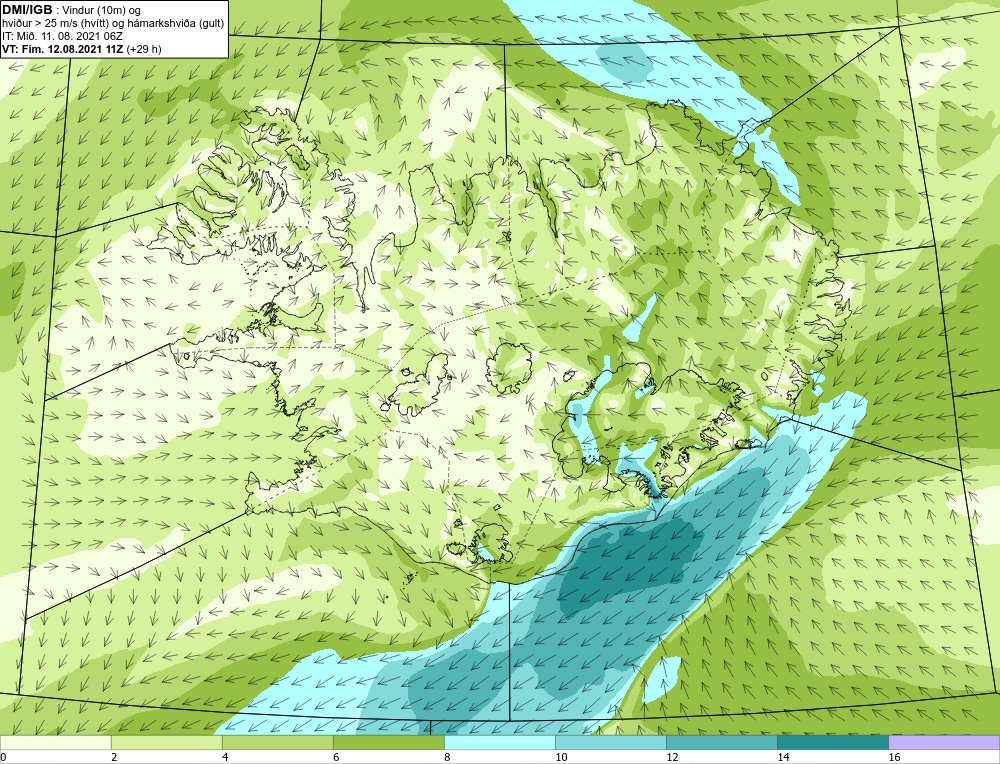The height and width of the screenshot is (764, 1000).
Task: Click the legend label "4"
Action: tap(225, 757)
